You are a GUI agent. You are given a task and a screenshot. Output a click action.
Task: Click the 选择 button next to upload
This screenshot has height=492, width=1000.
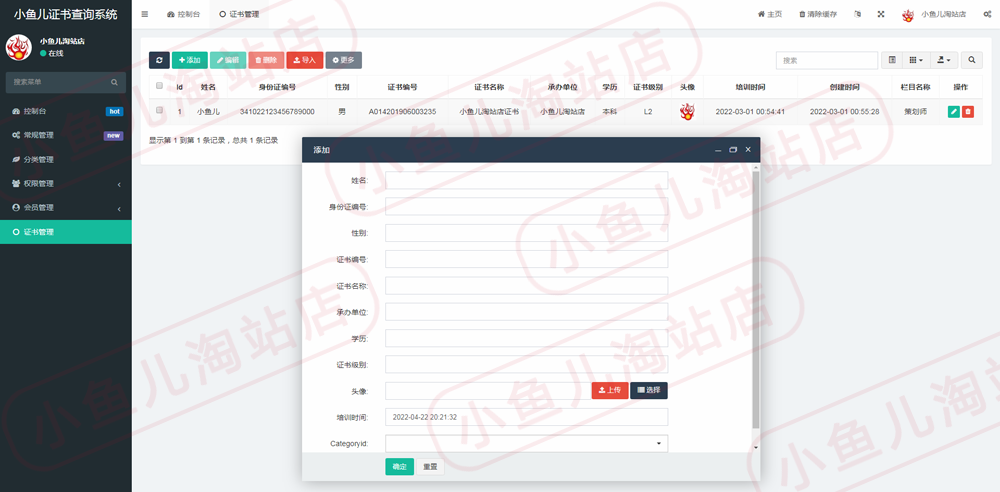[649, 391]
